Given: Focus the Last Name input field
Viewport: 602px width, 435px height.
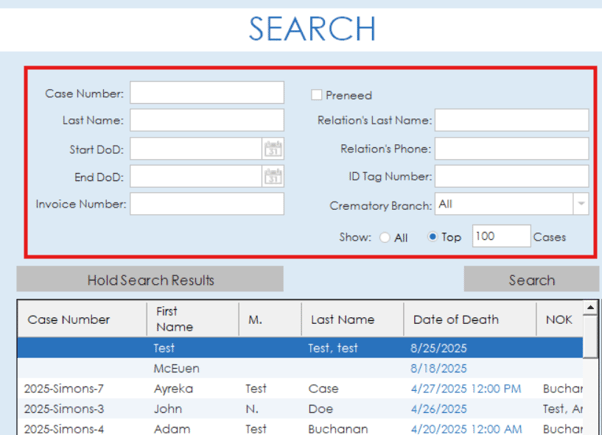Looking at the screenshot, I should pos(206,121).
